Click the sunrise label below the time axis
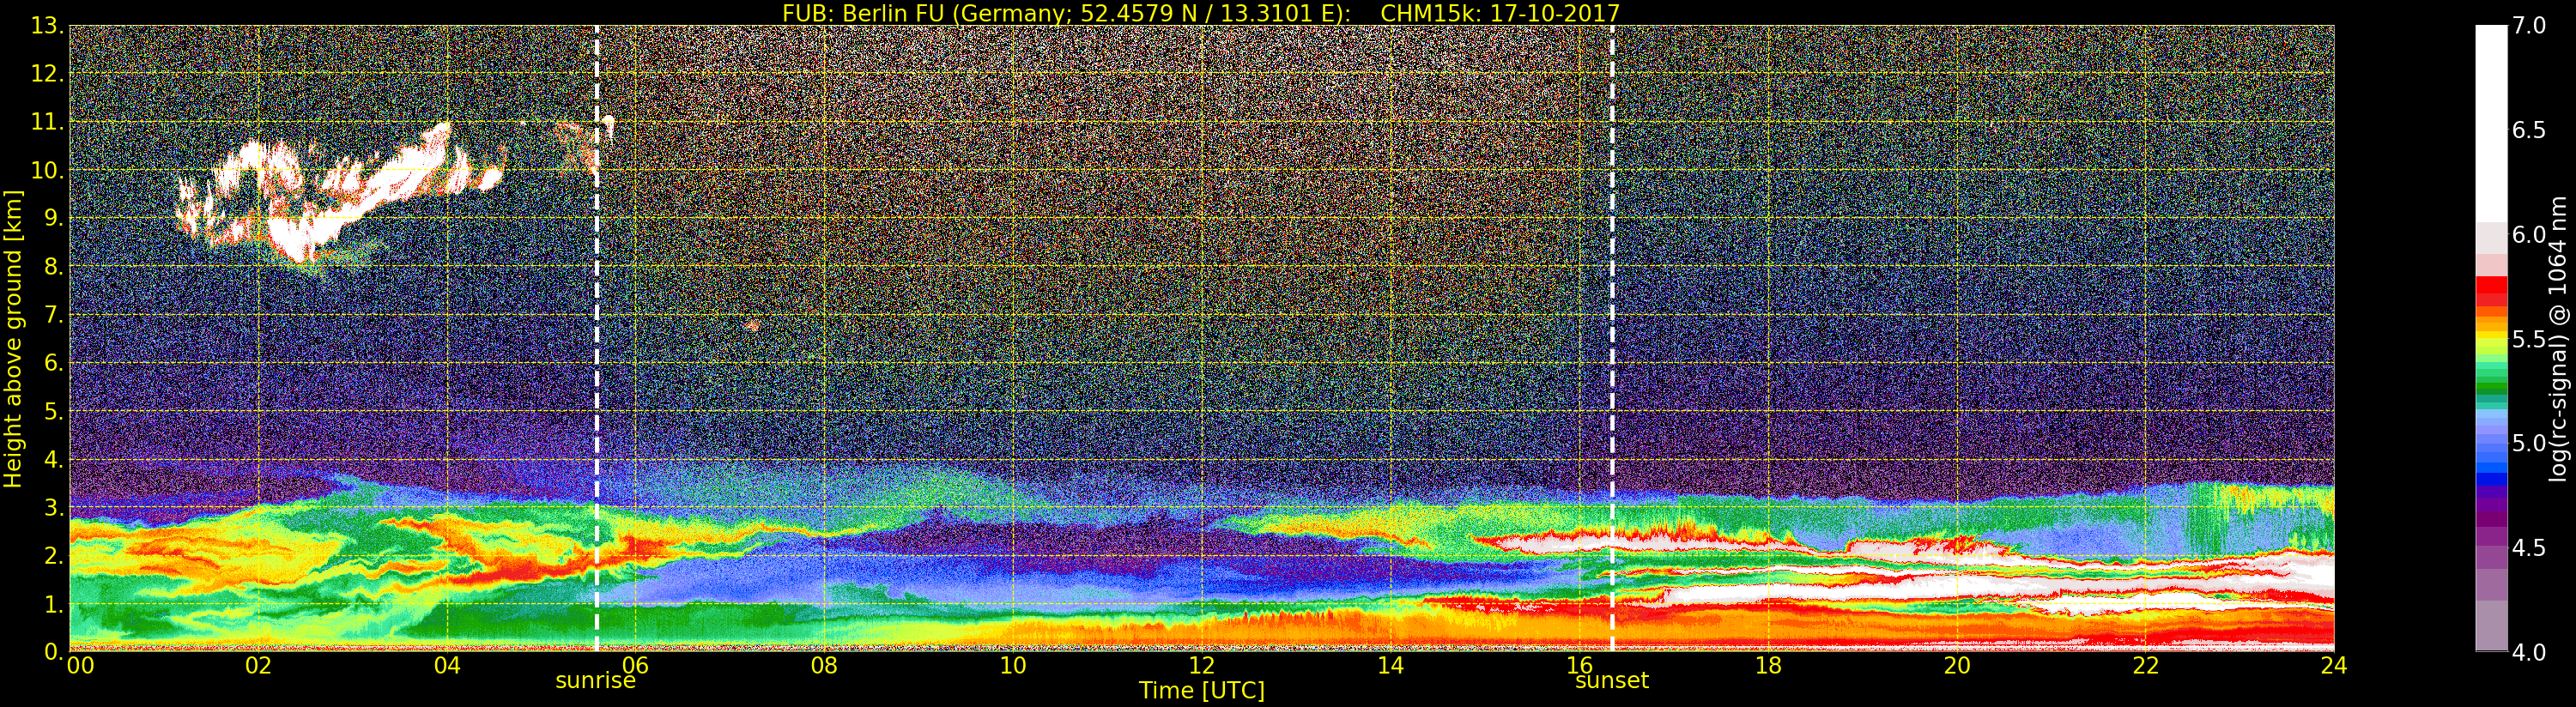Viewport: 2576px width, 707px height. coord(595,681)
